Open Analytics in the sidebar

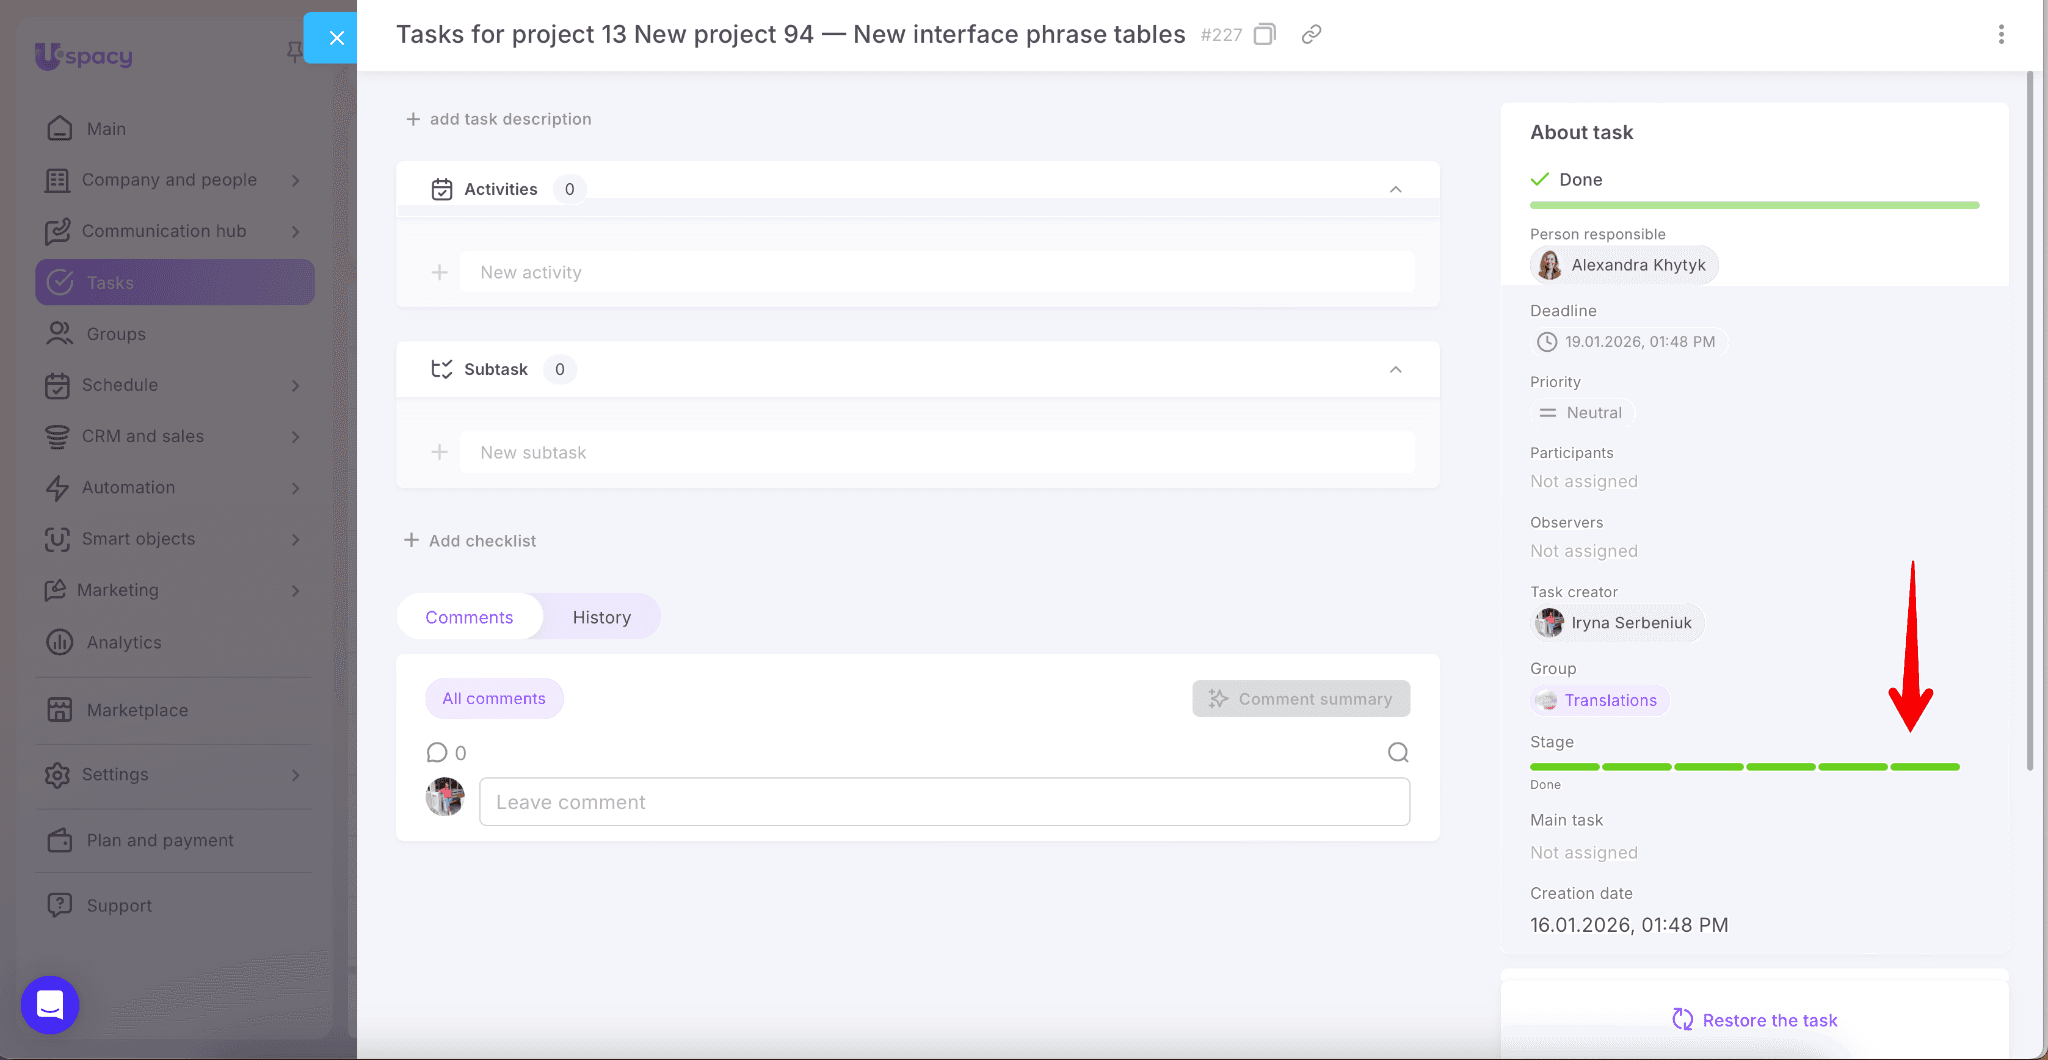coord(124,642)
